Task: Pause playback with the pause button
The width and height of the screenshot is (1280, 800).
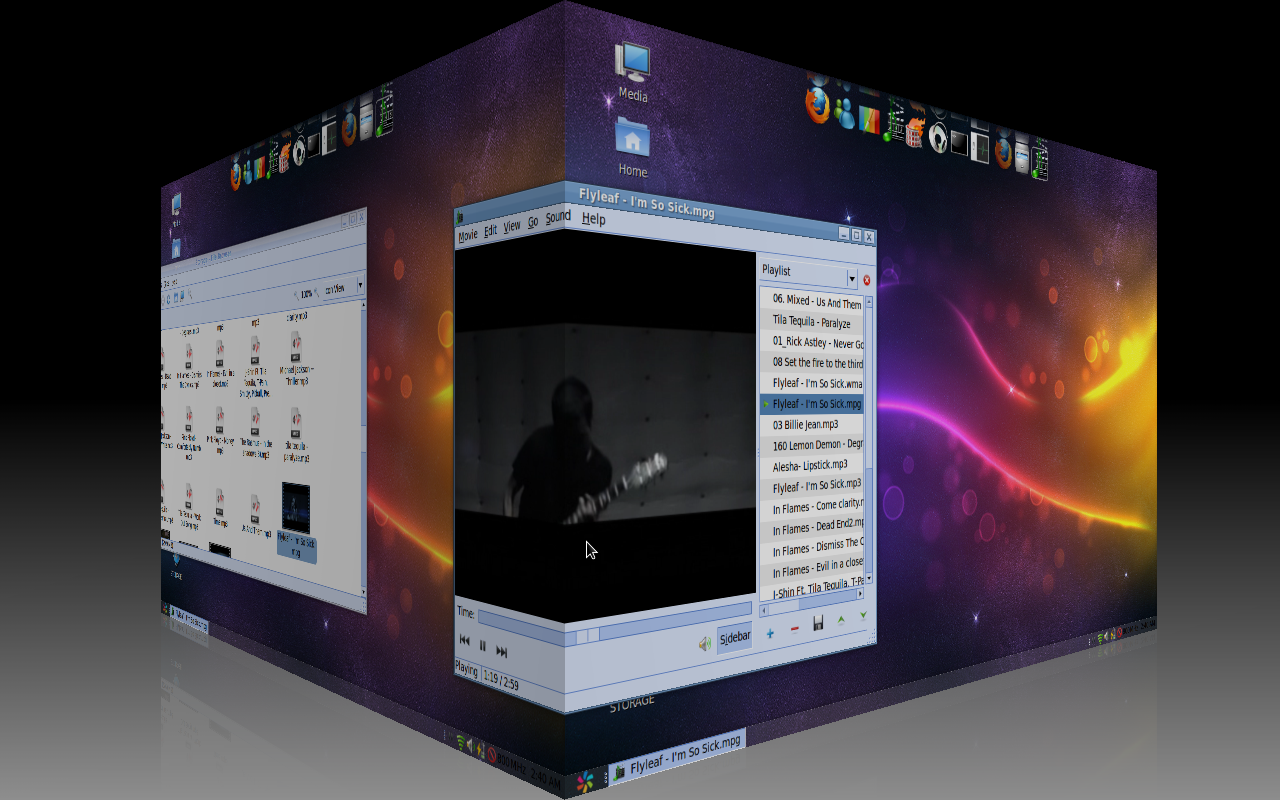Action: tap(481, 646)
